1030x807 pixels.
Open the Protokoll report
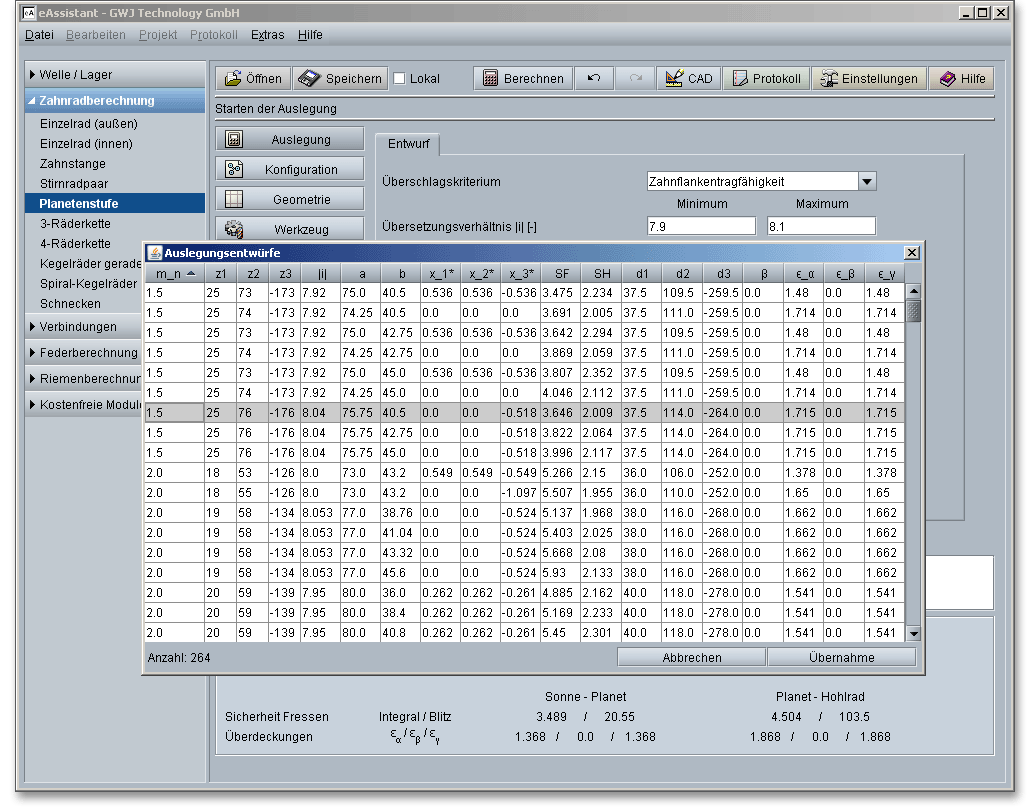click(x=766, y=79)
